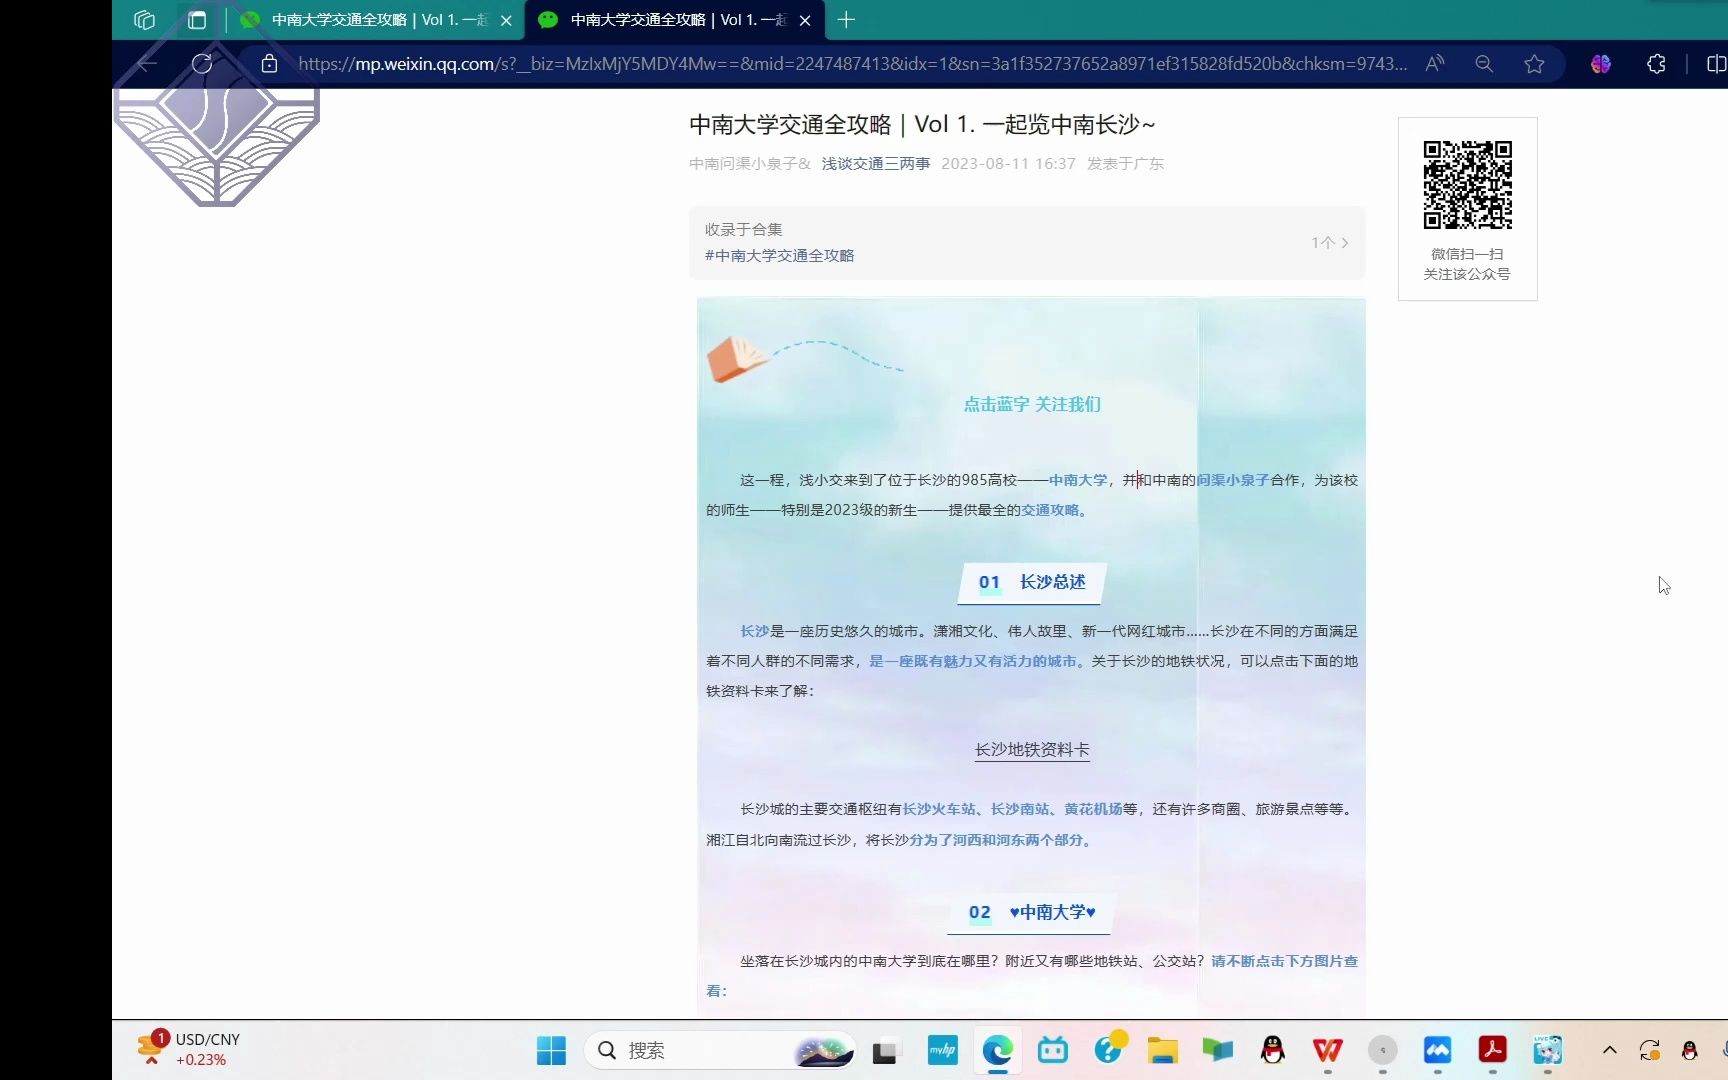The height and width of the screenshot is (1080, 1728).
Task: Open browser extensions puzzle icon
Action: 1656,64
